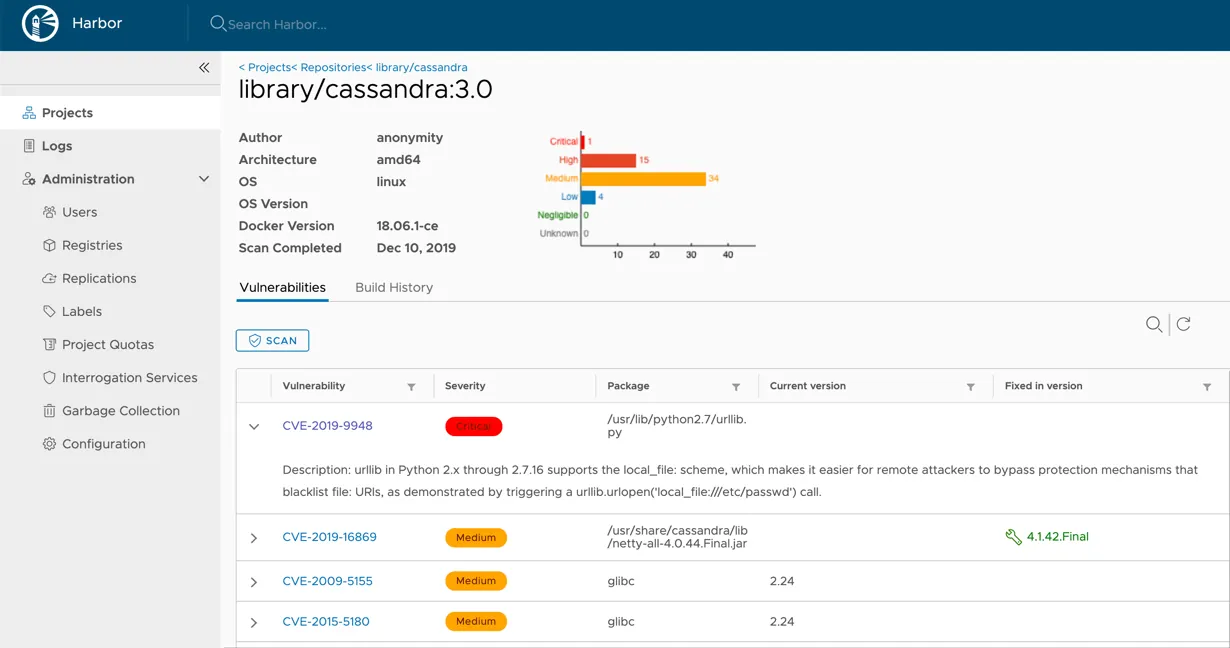Click the Configuration gear icon
The height and width of the screenshot is (648, 1230).
(x=49, y=444)
